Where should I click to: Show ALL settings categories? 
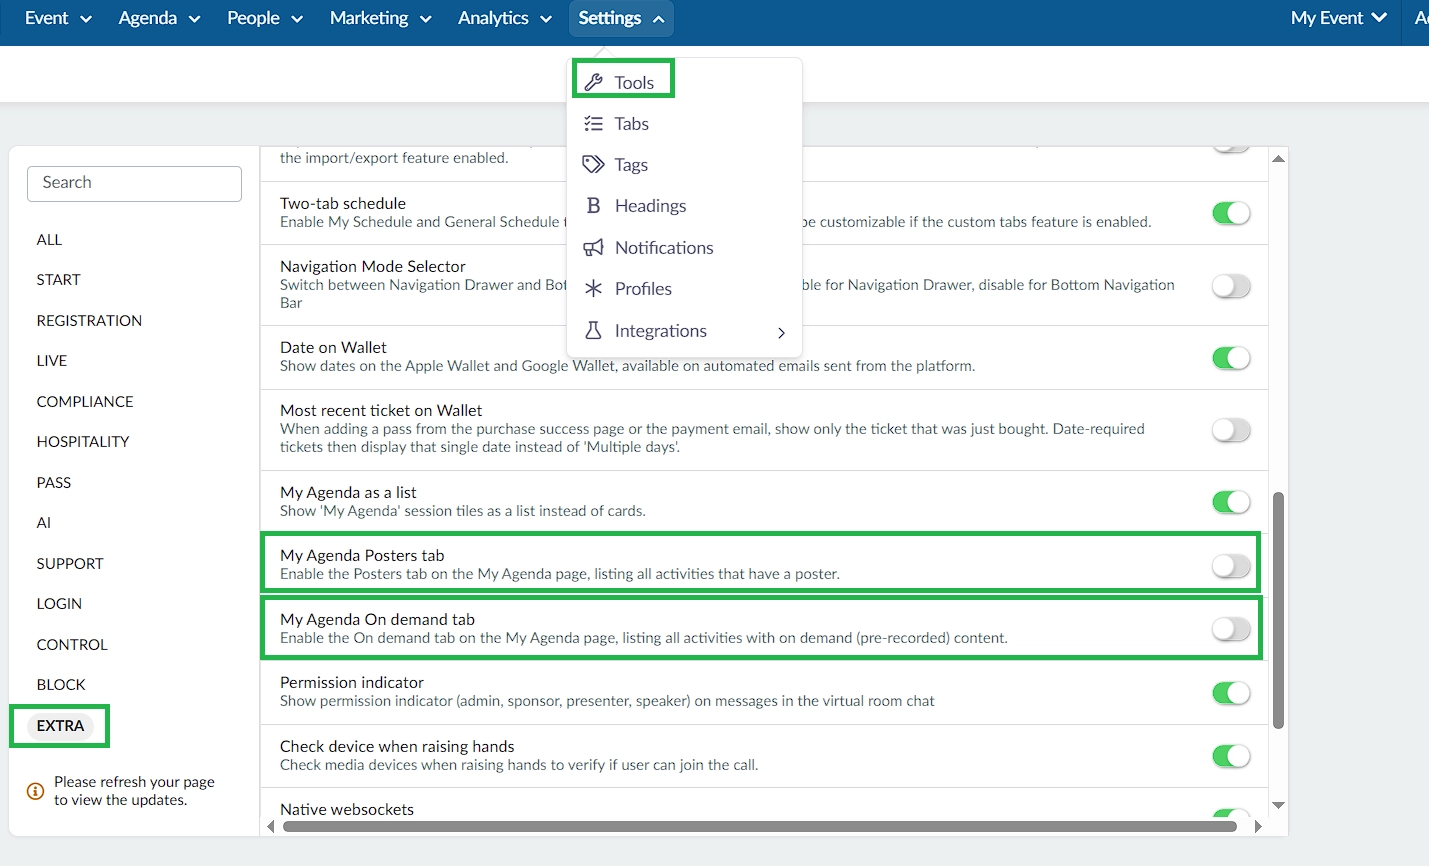pyautogui.click(x=49, y=240)
